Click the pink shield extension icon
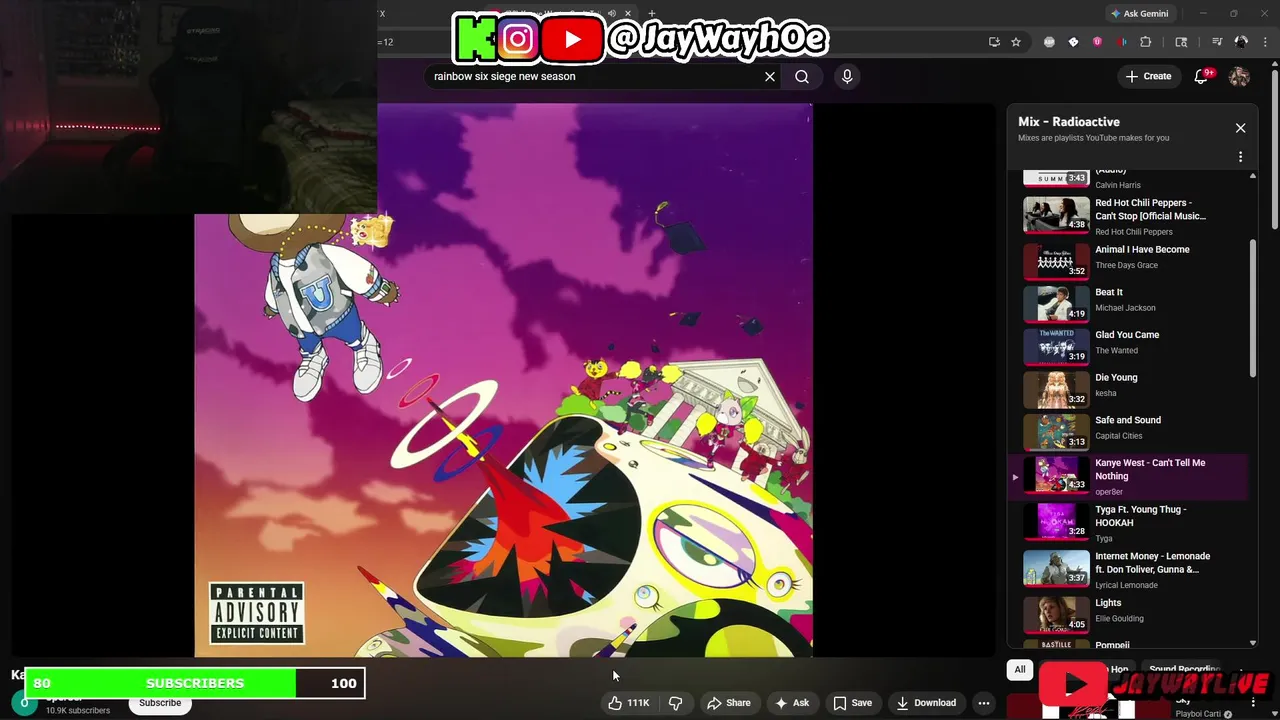Viewport: 1280px width, 720px height. [x=1097, y=42]
